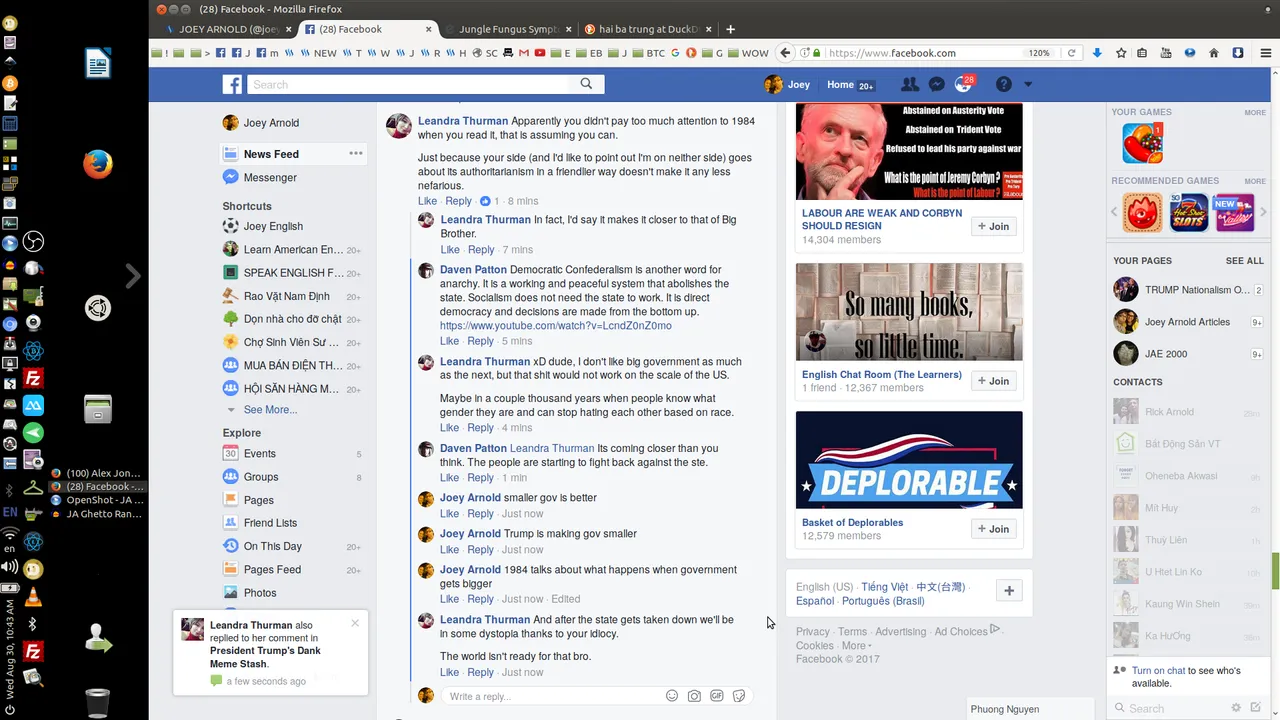Open Candy Crush game thumbnail
The width and height of the screenshot is (1280, 720).
coord(1143,143)
